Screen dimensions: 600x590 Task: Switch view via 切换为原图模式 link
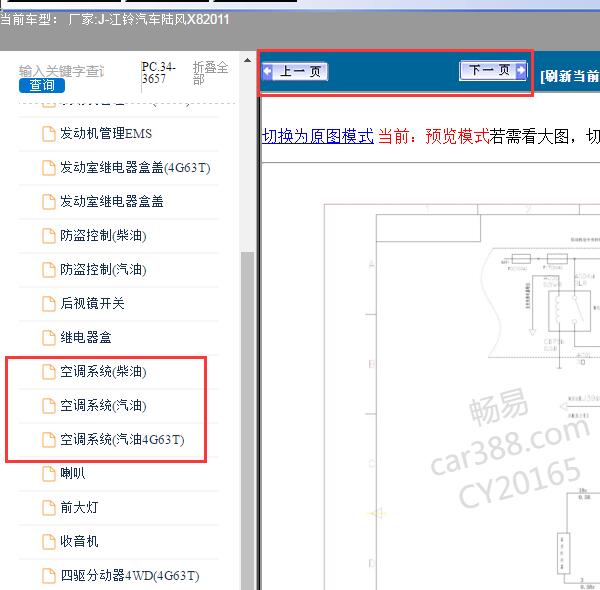tap(318, 136)
